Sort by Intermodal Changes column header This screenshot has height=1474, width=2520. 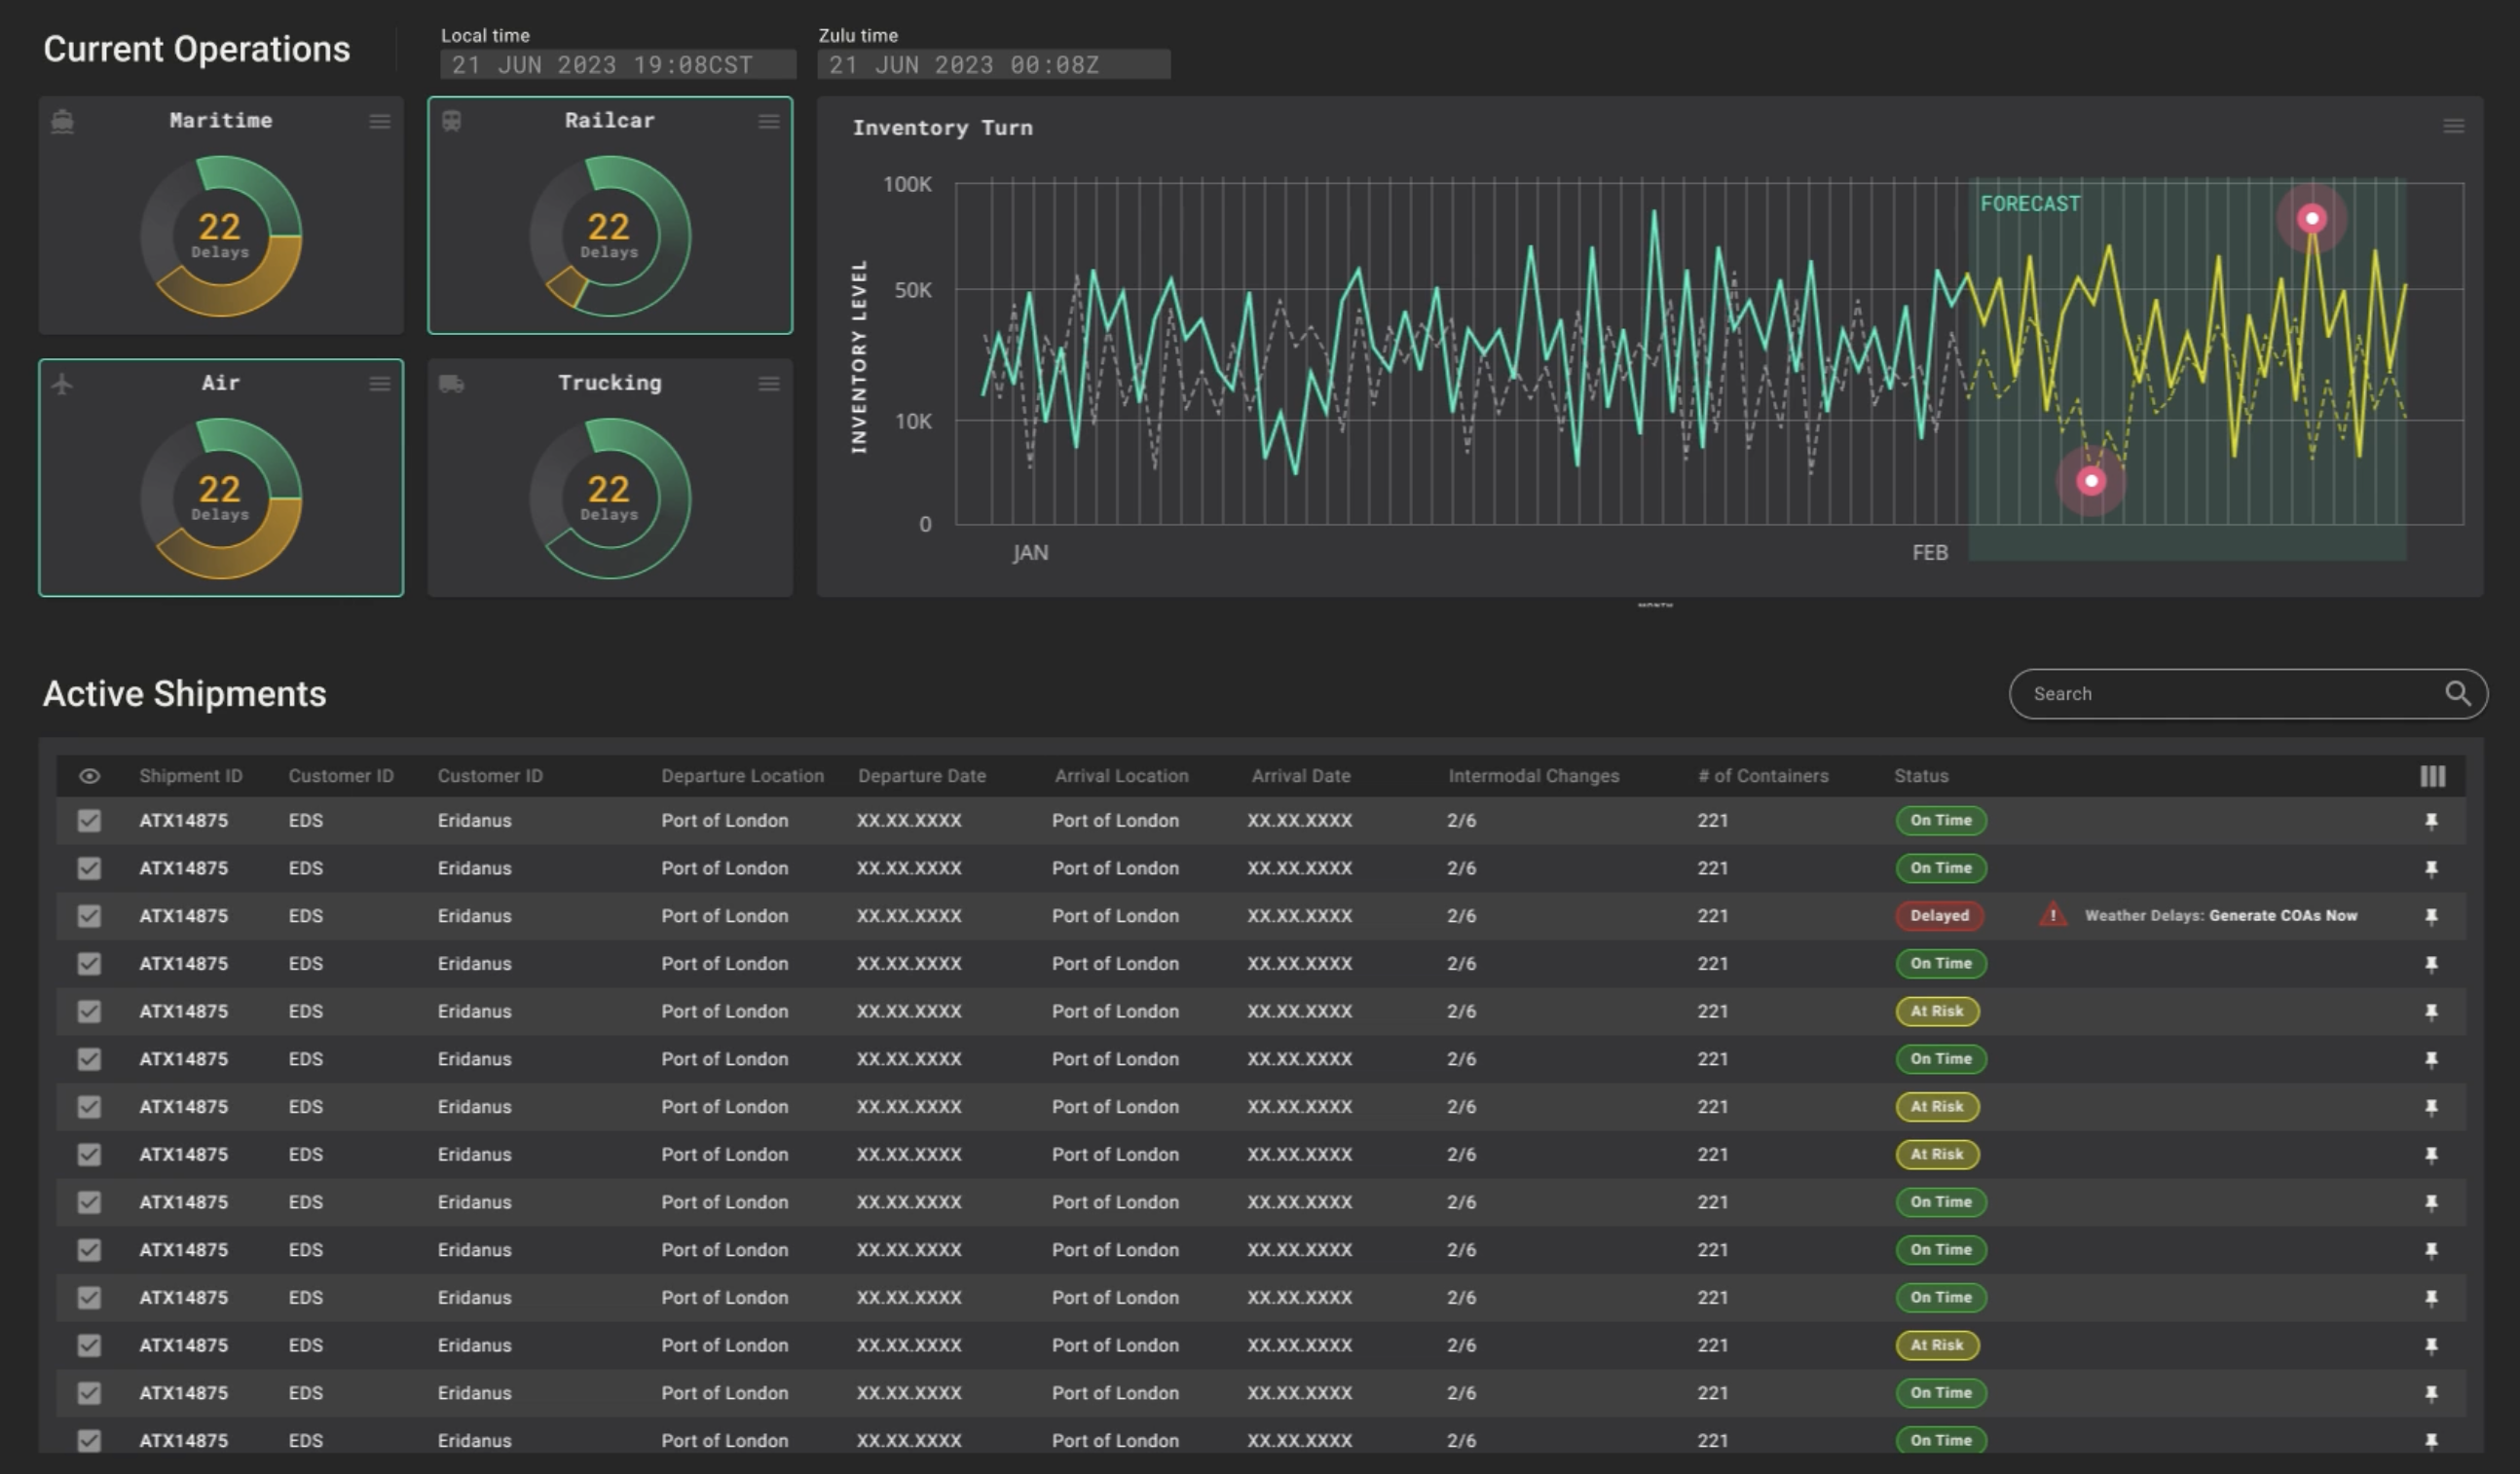coord(1534,776)
